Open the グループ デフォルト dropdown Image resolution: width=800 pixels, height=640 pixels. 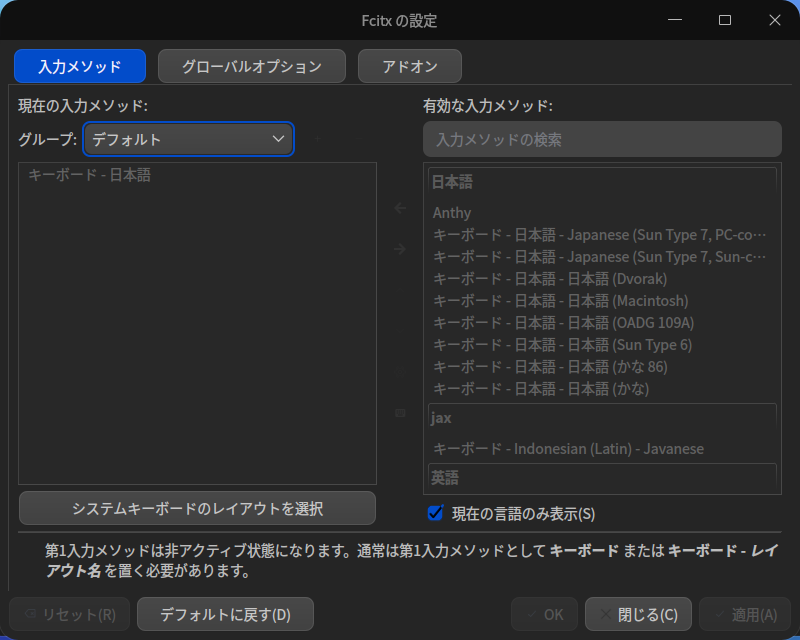[x=188, y=139]
